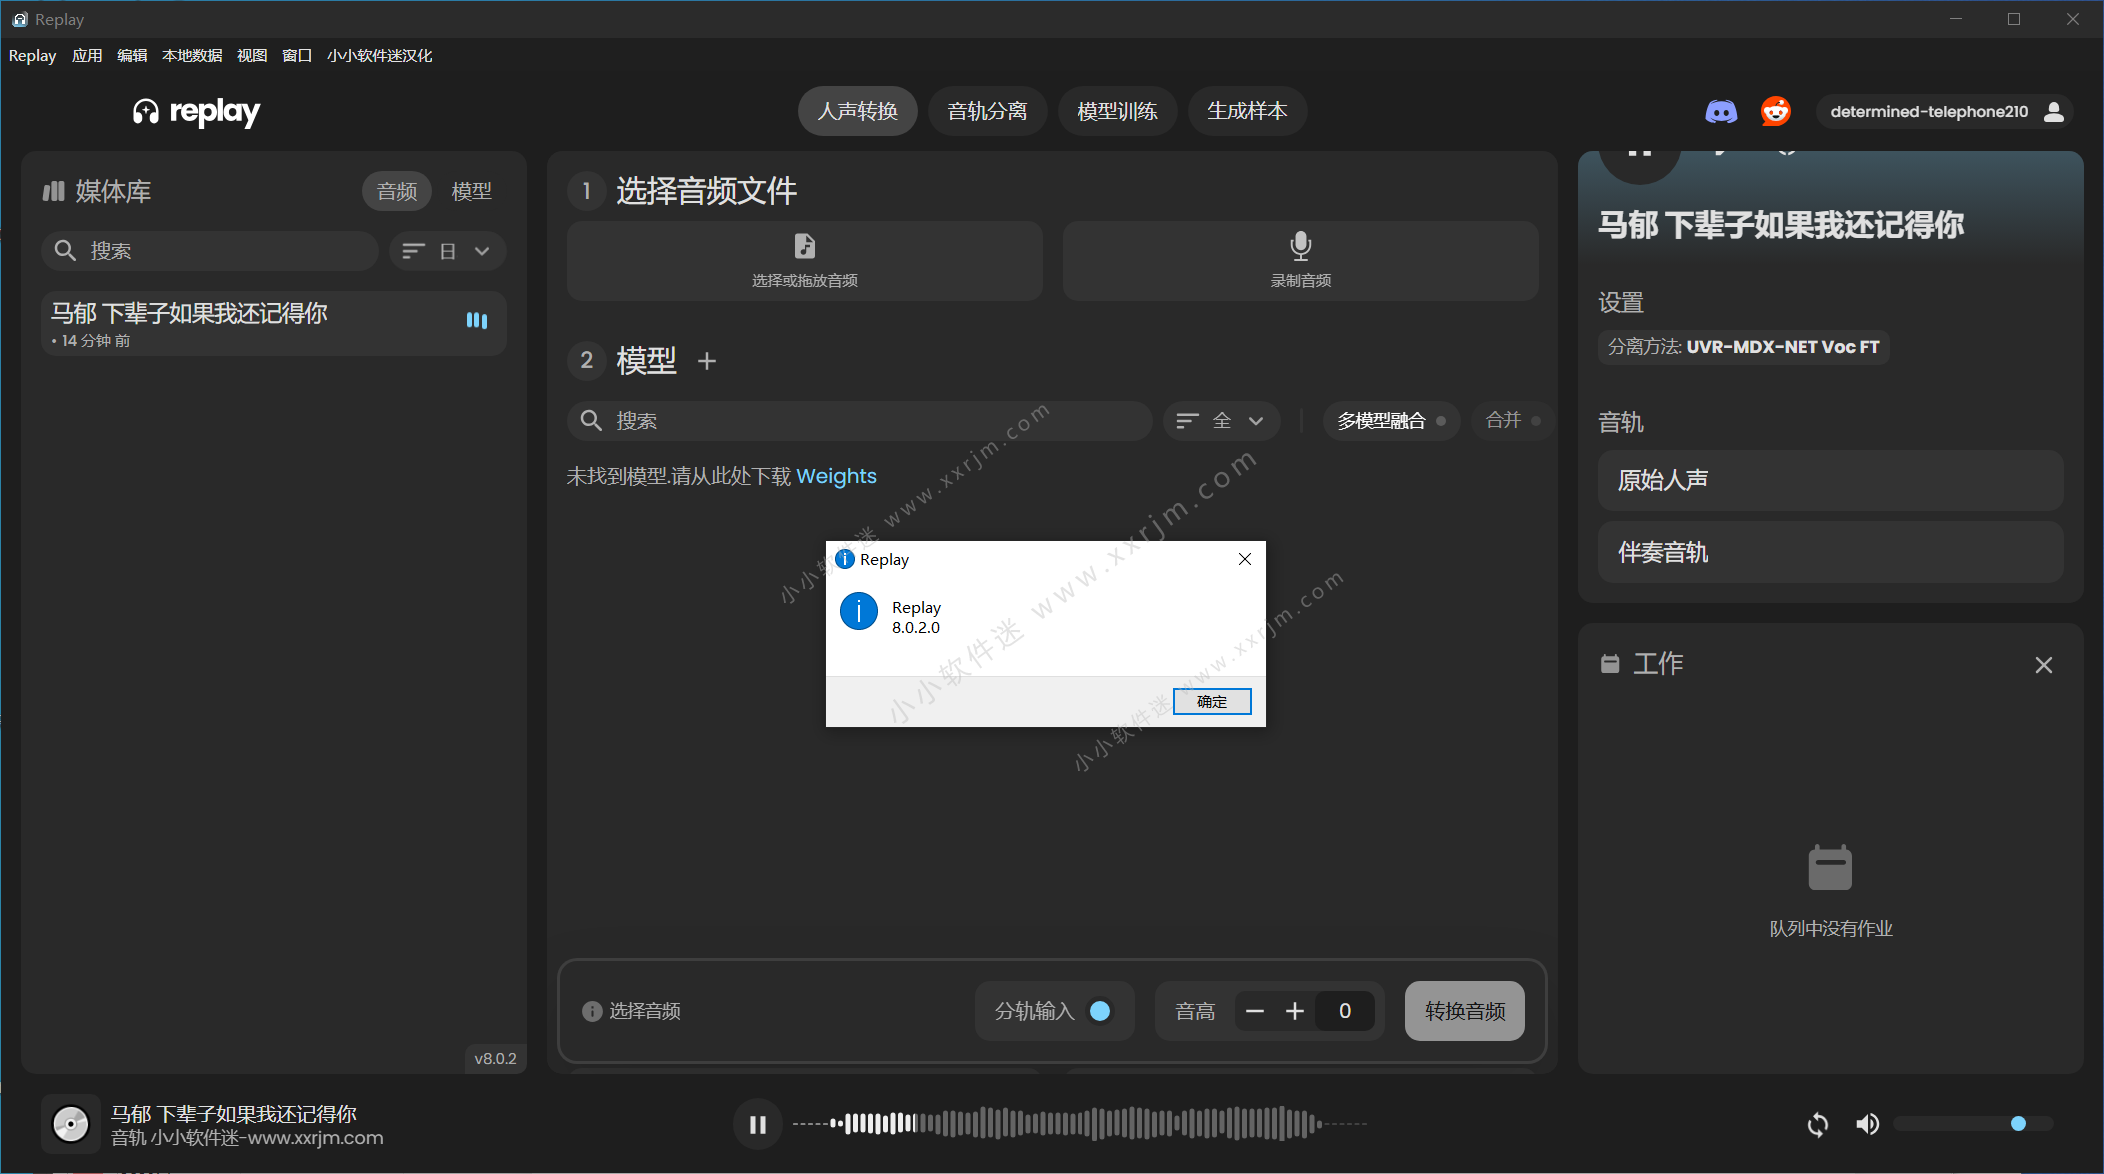
Task: Select the 伴奏音轨 track
Action: point(1830,552)
